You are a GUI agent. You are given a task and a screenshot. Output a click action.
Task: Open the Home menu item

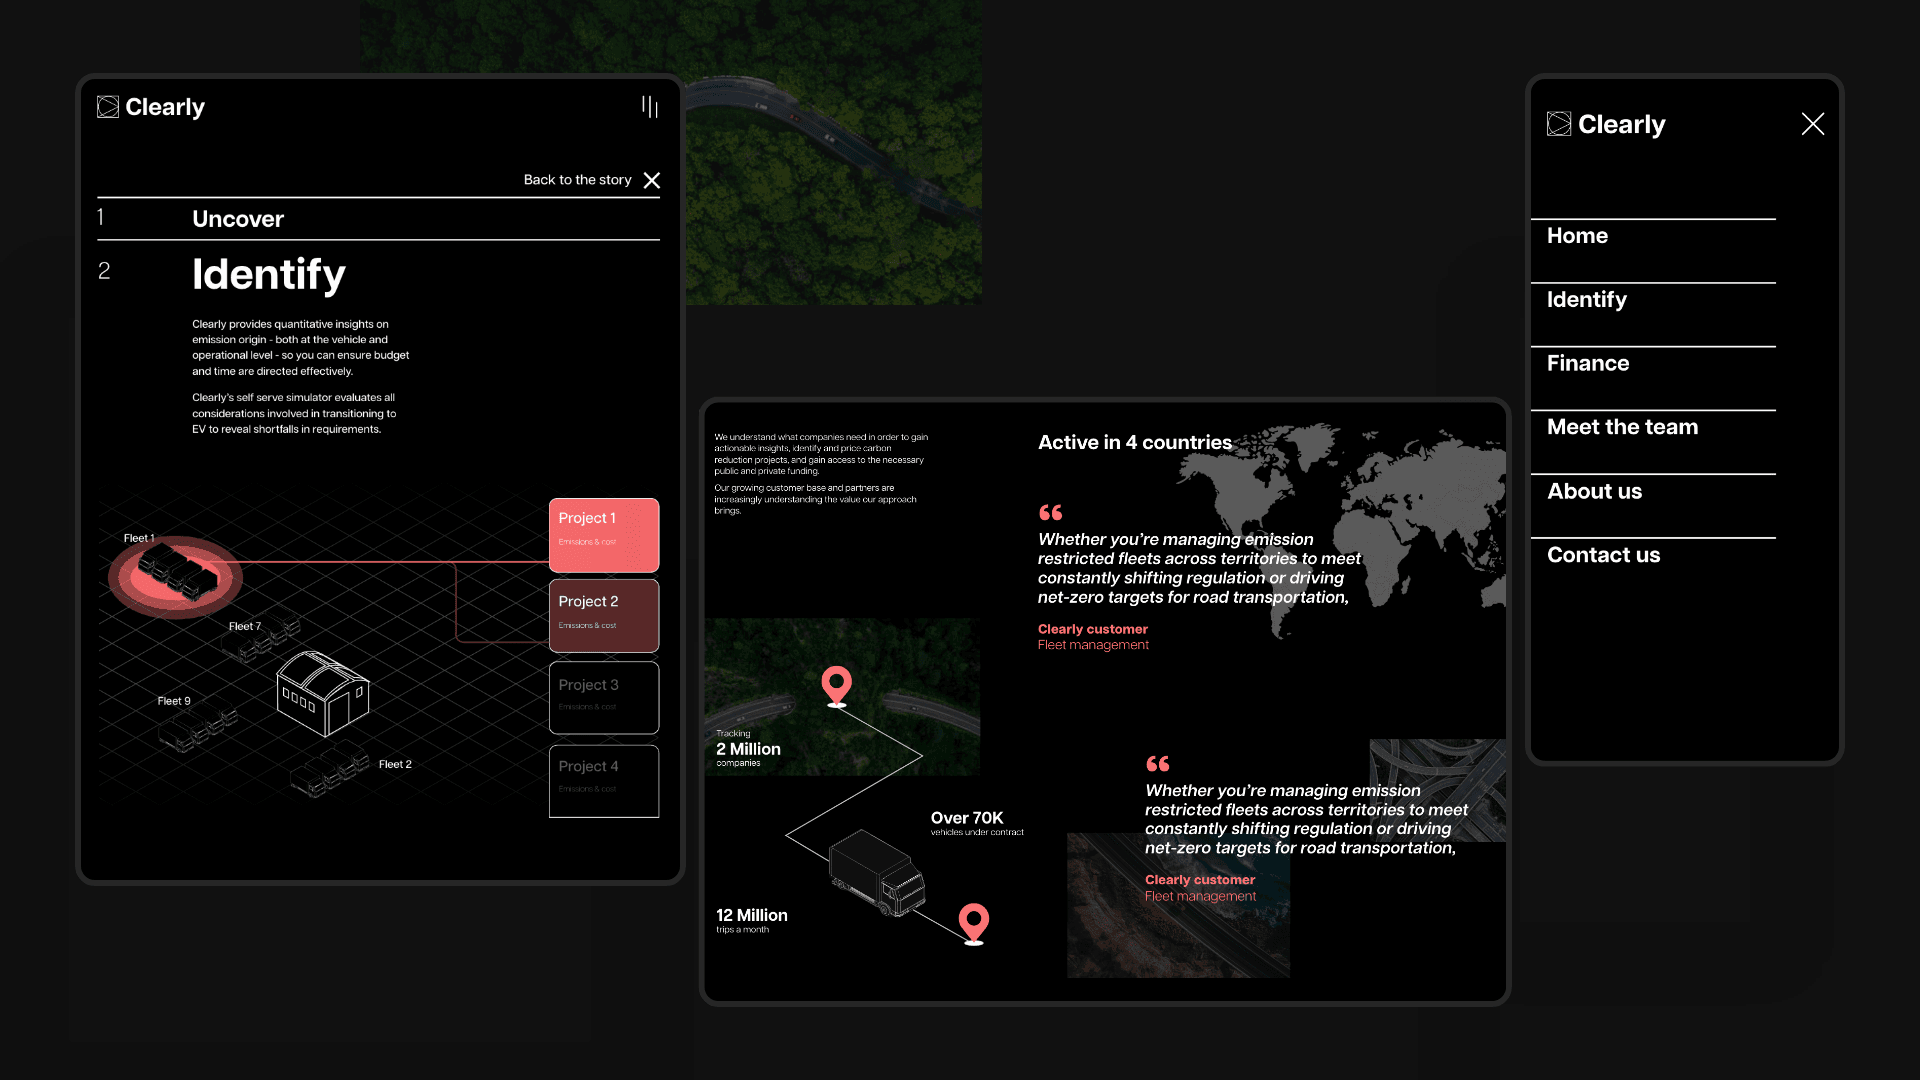click(1577, 236)
